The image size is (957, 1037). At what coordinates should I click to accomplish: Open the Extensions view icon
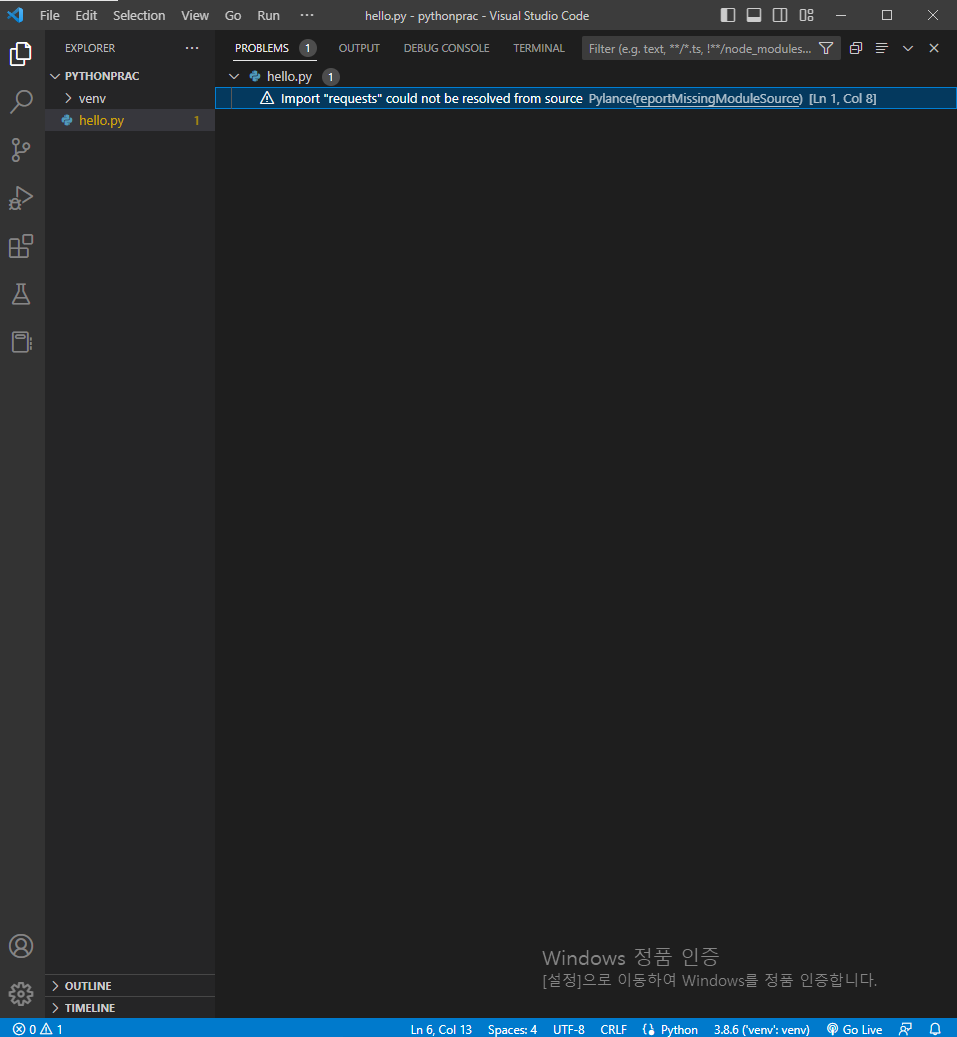tap(21, 246)
